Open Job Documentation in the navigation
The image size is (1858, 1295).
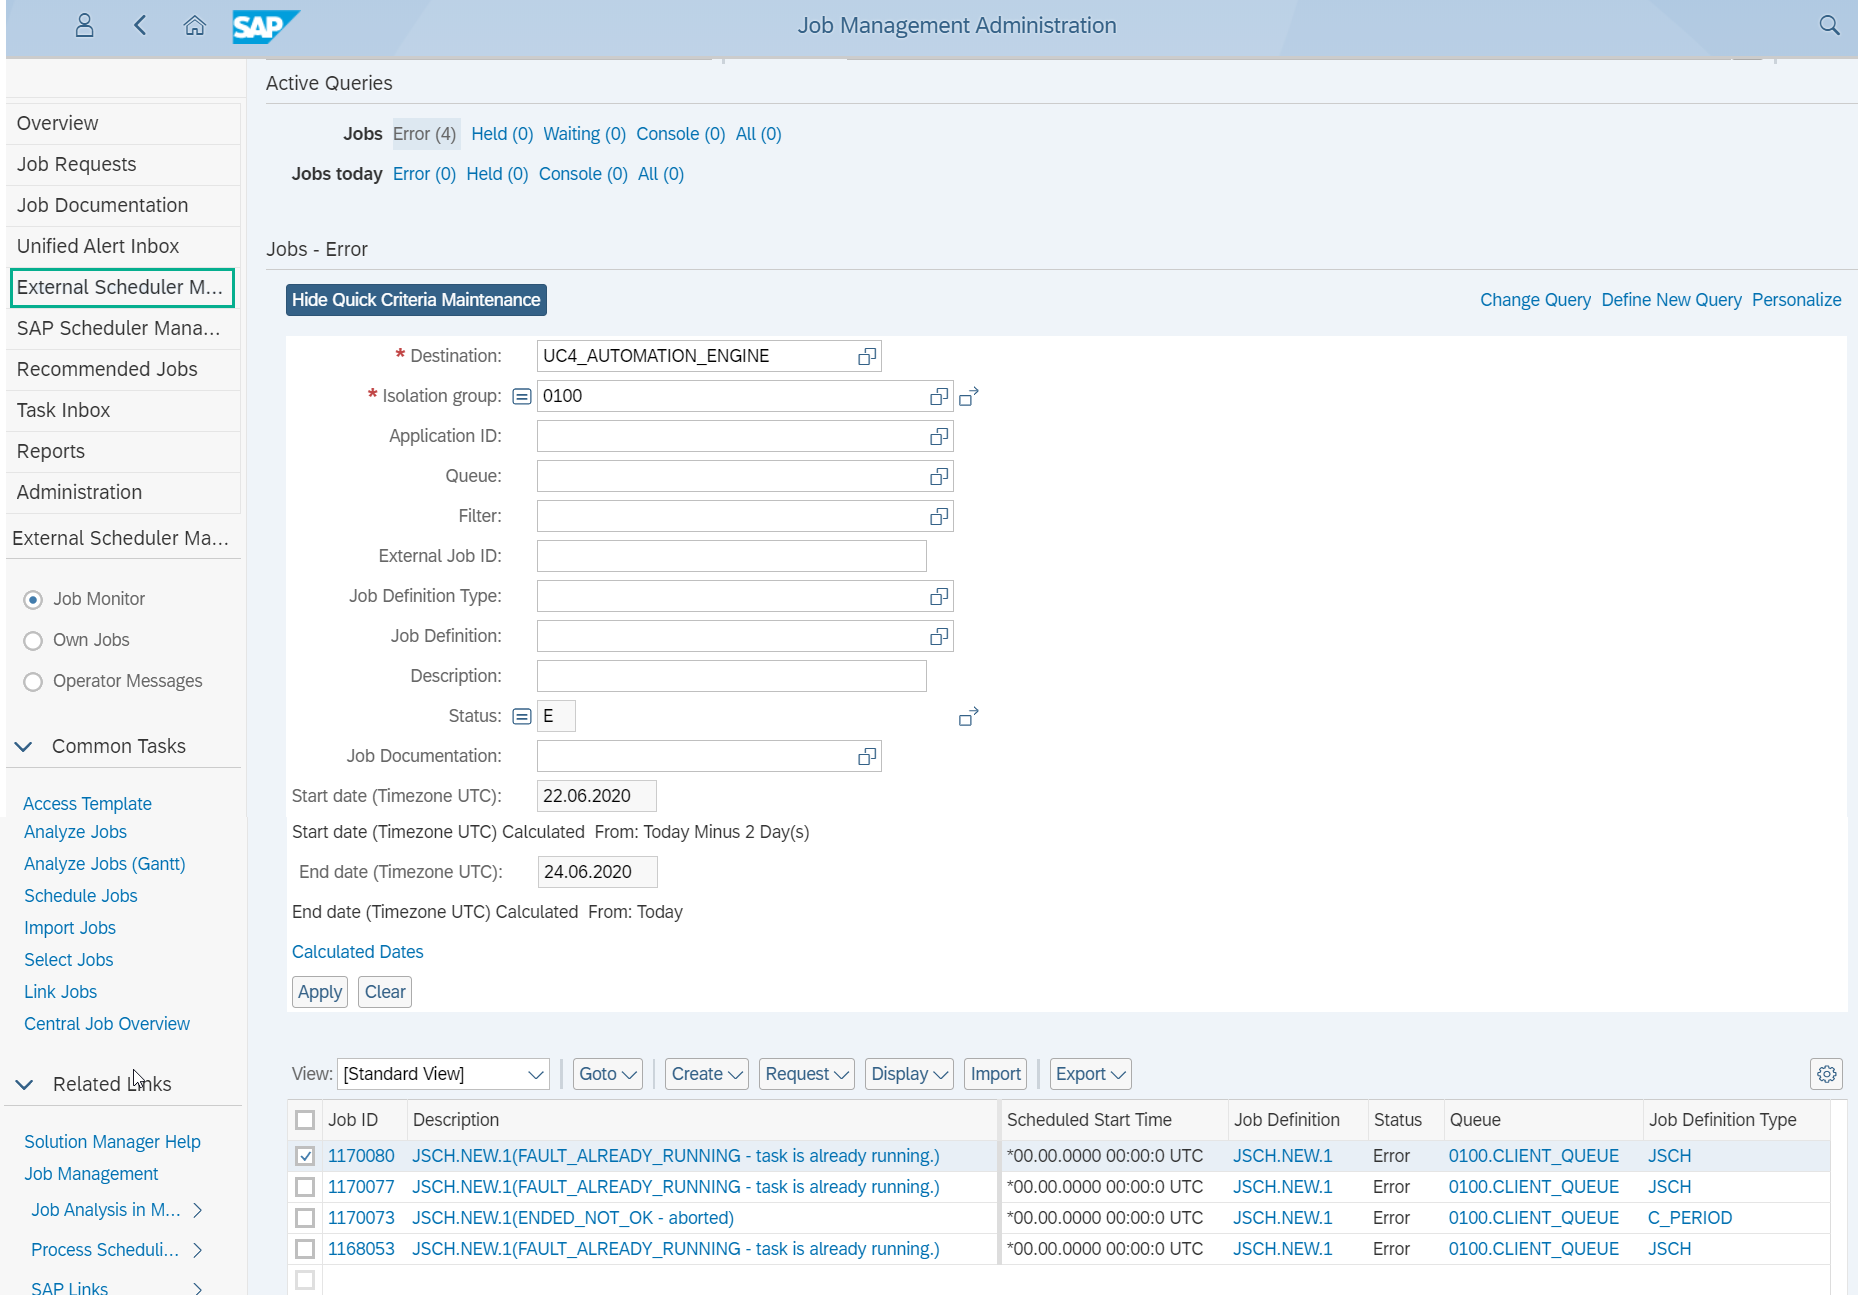(x=124, y=205)
